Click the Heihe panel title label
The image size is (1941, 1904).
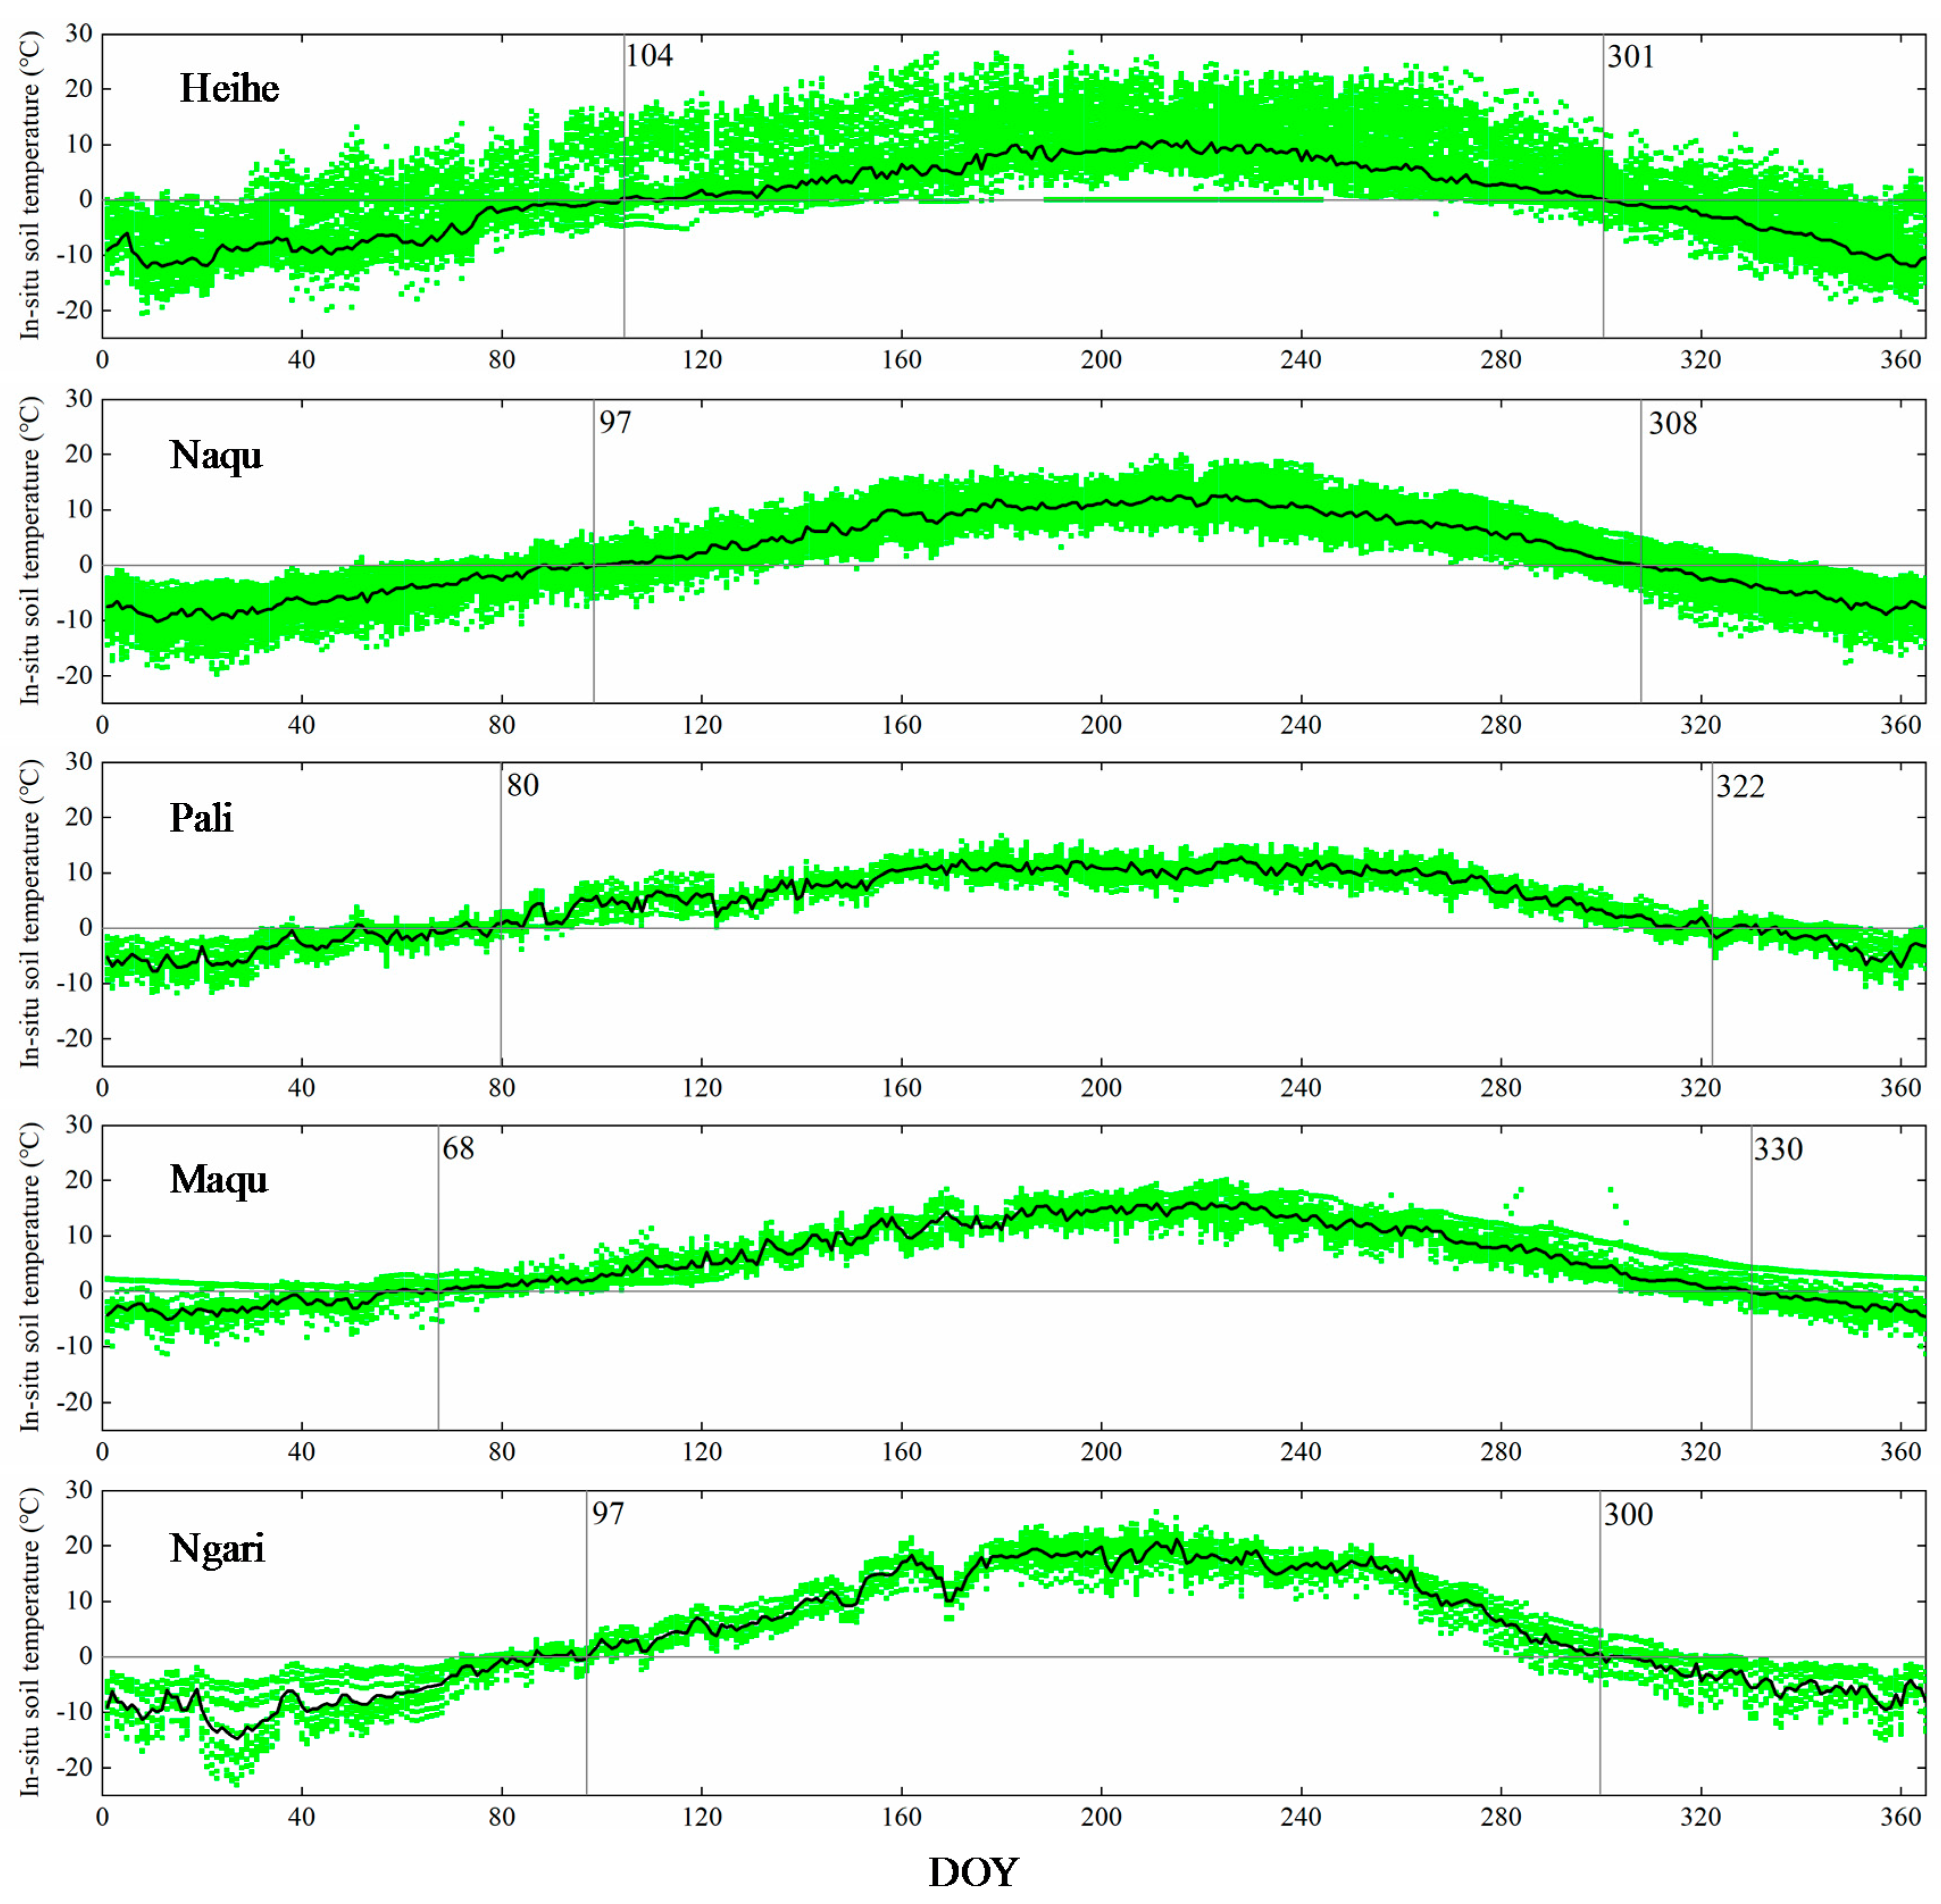[x=229, y=89]
